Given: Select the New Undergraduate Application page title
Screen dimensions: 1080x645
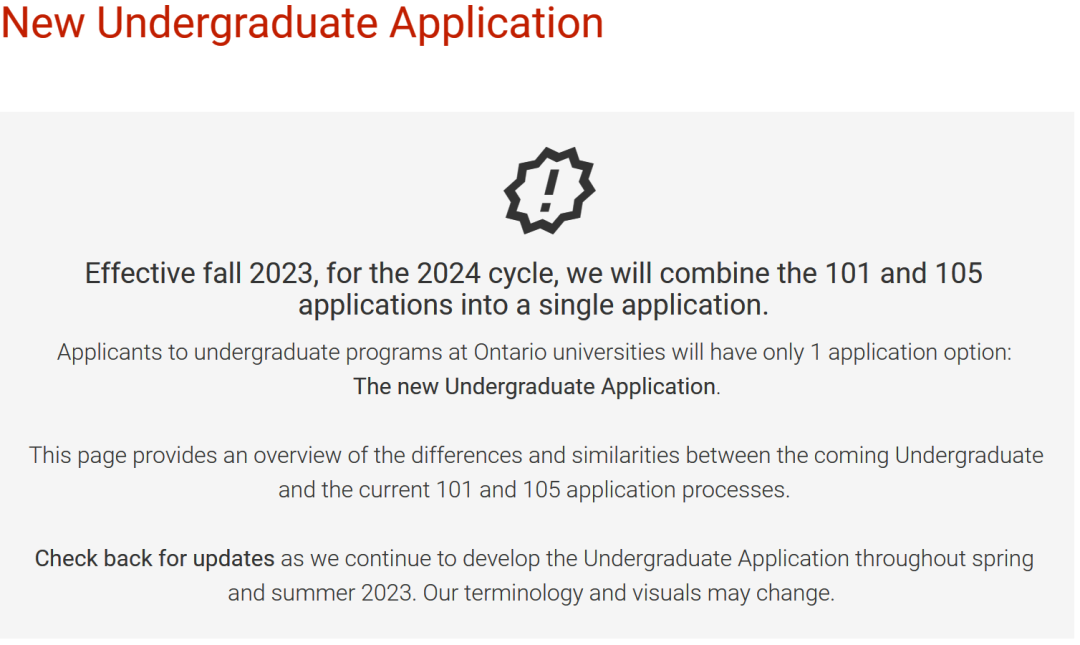Looking at the screenshot, I should pyautogui.click(x=302, y=23).
